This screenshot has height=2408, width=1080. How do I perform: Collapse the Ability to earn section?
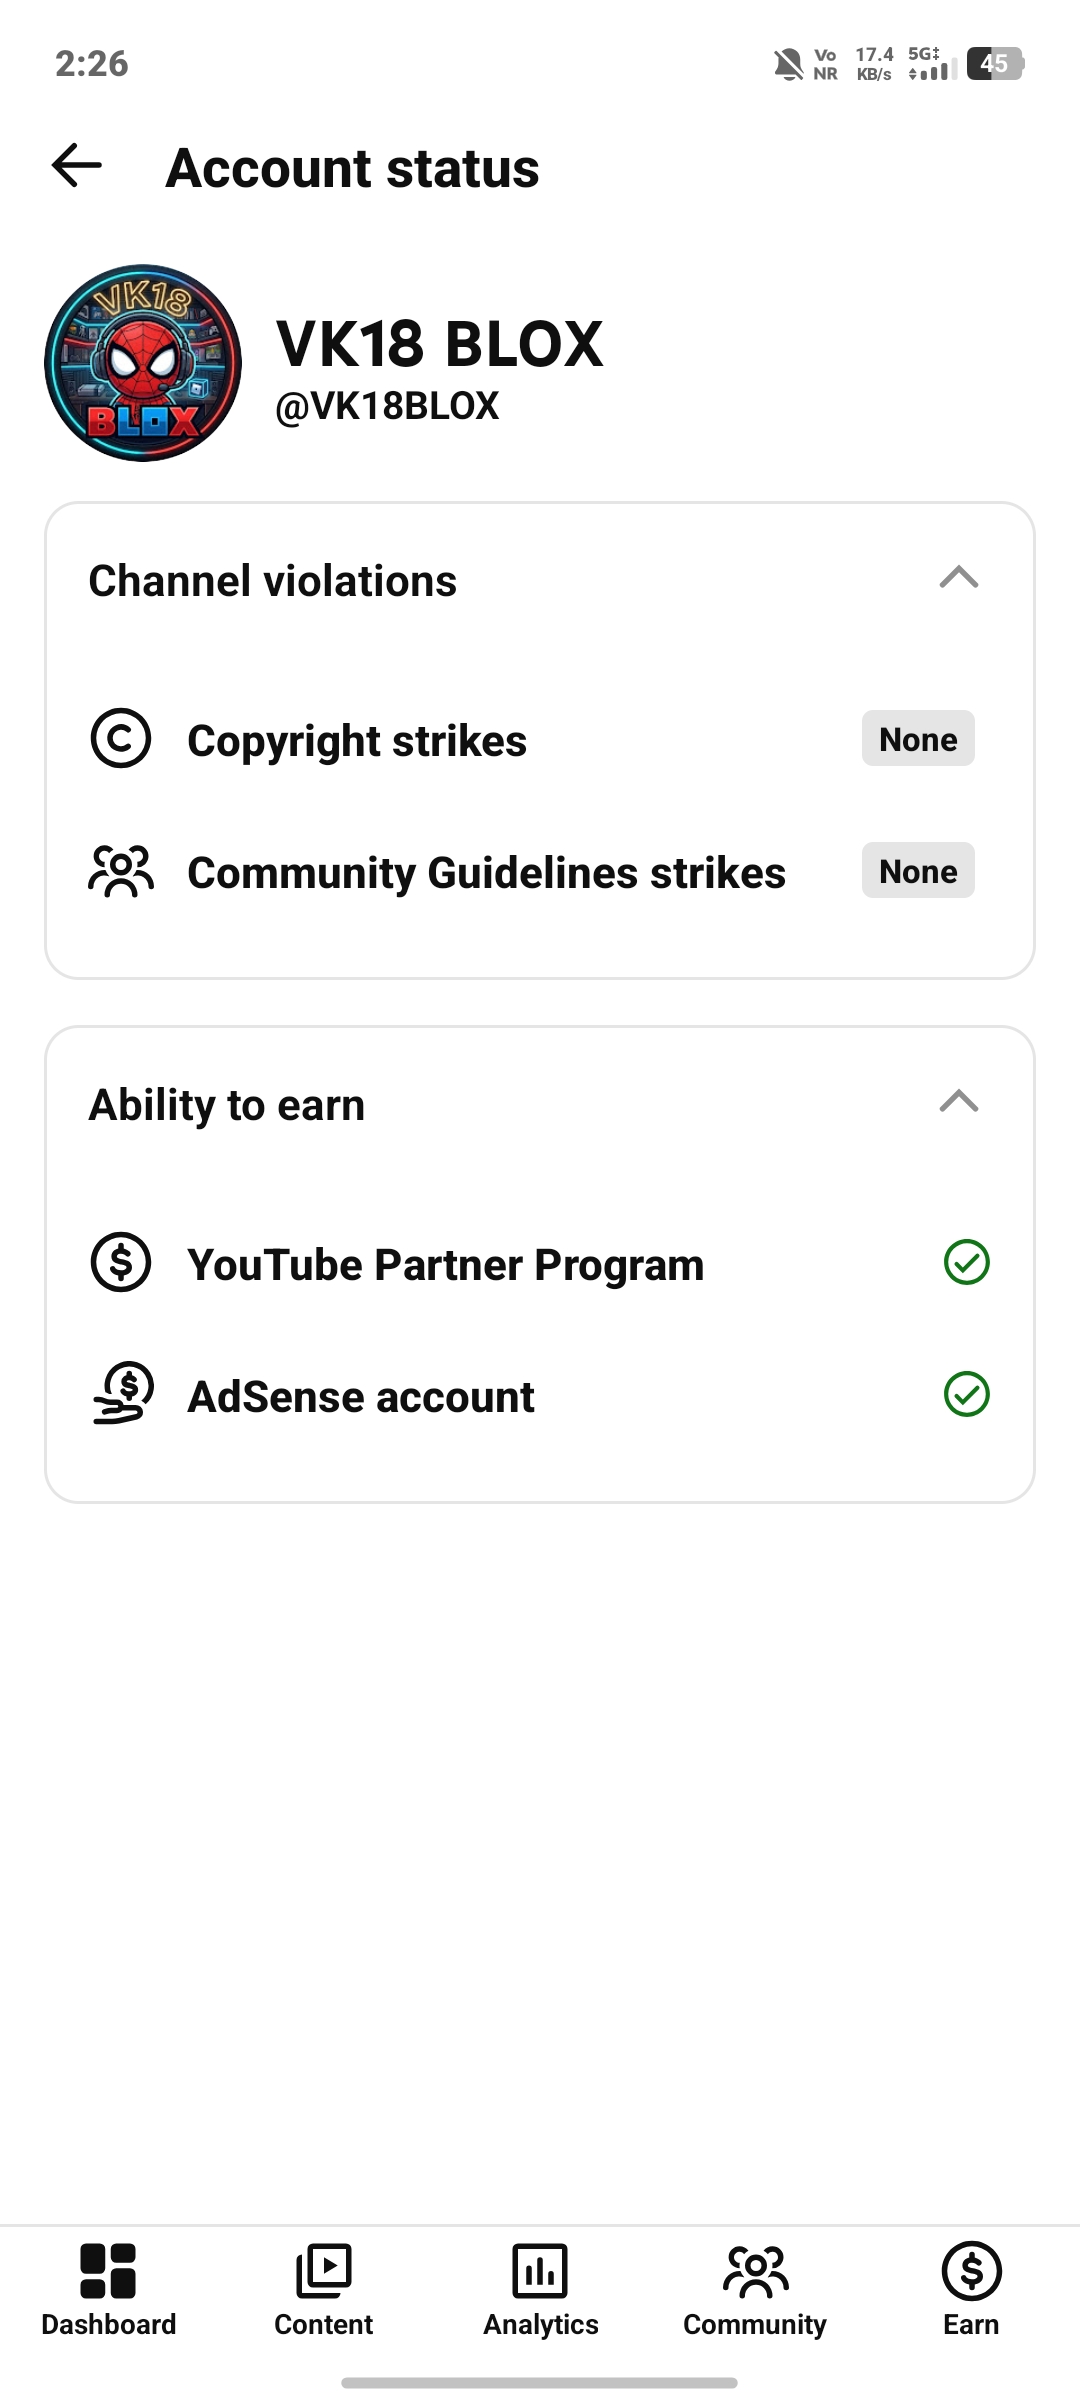[959, 1102]
